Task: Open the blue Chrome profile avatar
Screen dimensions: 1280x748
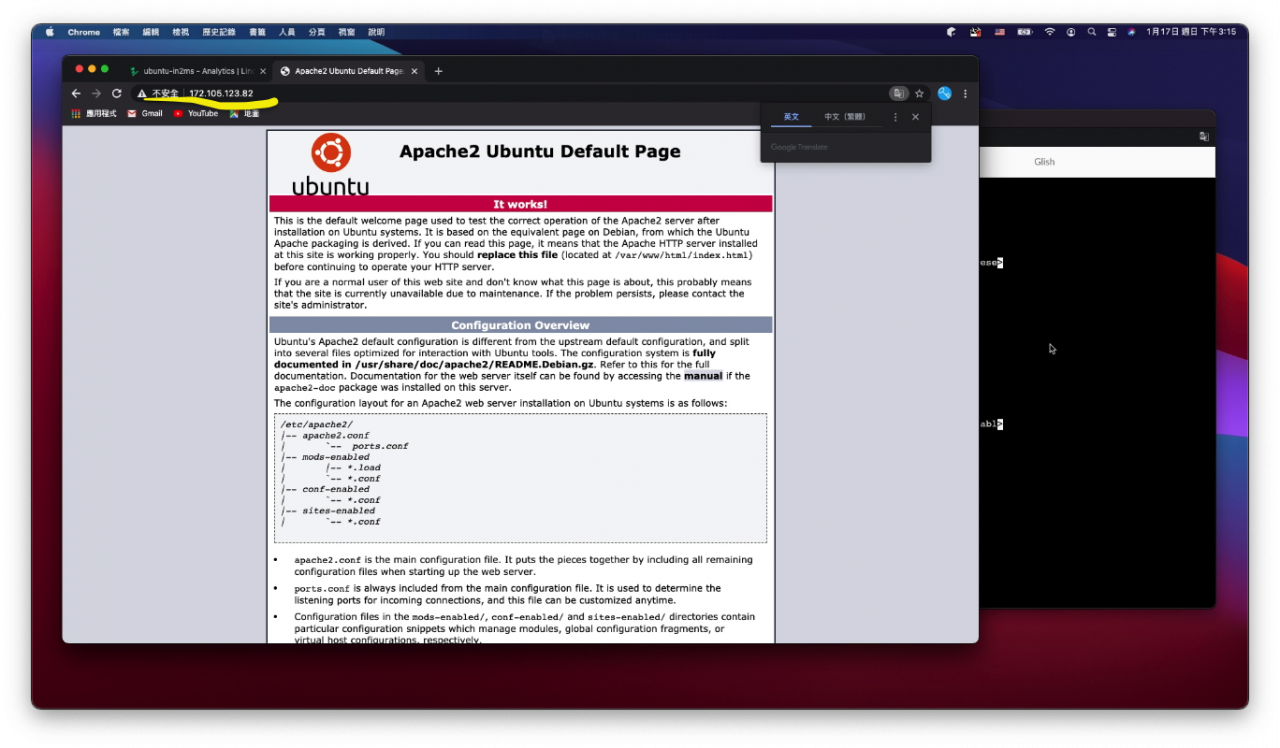Action: coord(944,93)
